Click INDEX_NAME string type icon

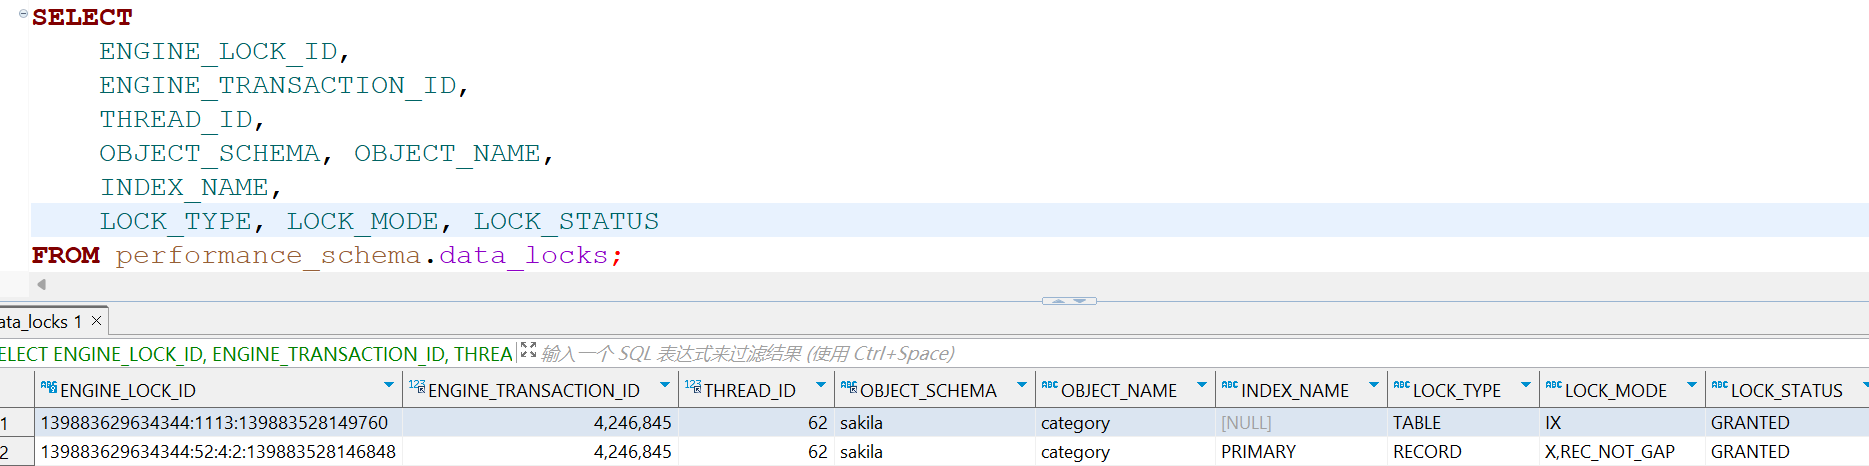(1230, 386)
